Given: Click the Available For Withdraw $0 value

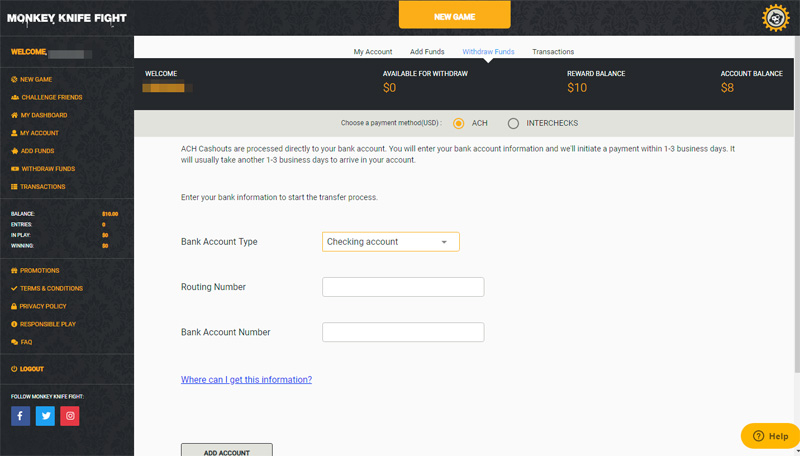Looking at the screenshot, I should [x=389, y=88].
